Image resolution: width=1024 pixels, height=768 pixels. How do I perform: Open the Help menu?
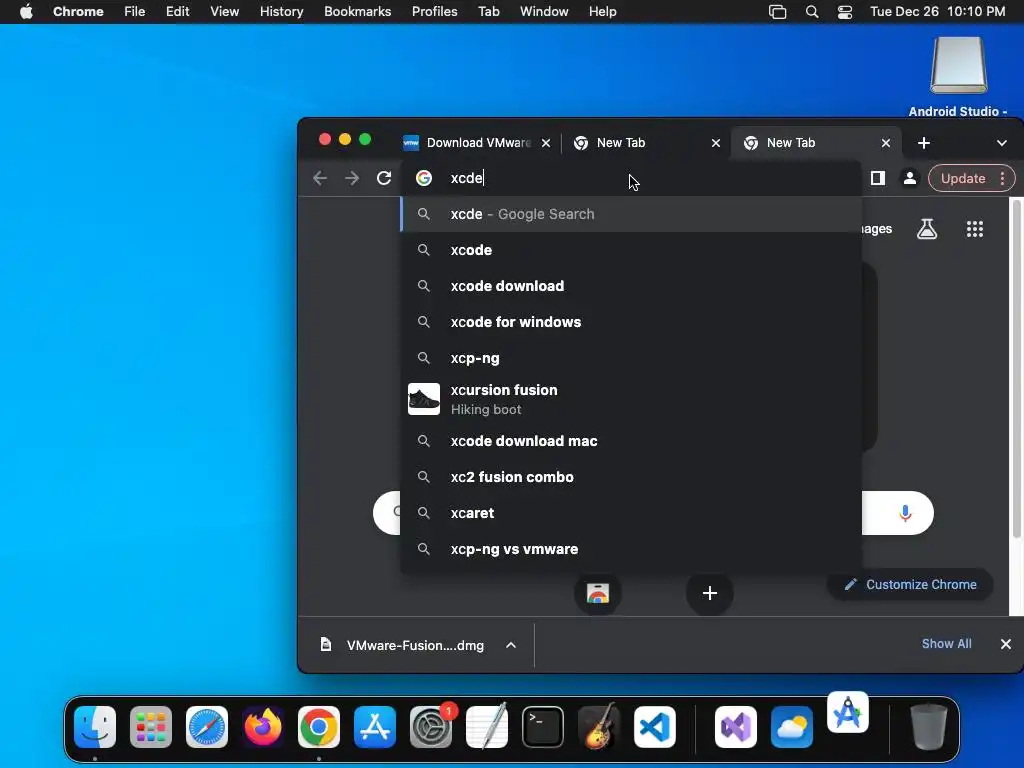click(x=602, y=12)
